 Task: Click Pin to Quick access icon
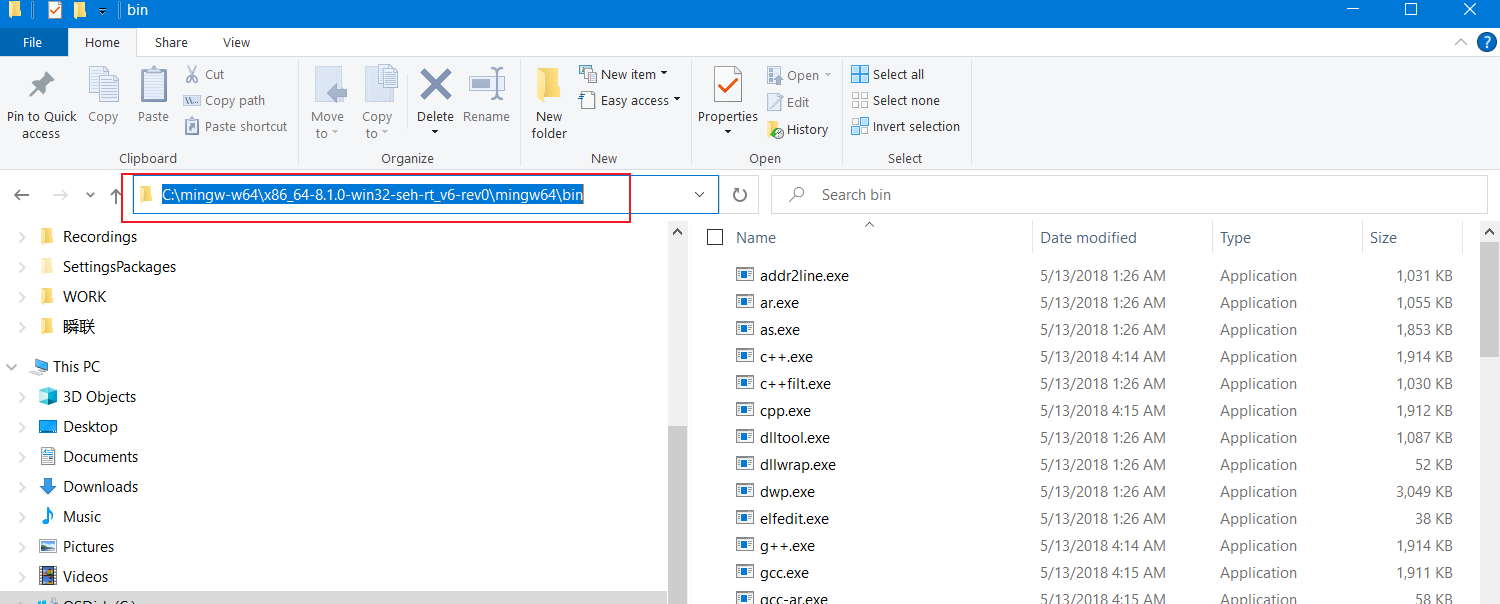coord(41,86)
